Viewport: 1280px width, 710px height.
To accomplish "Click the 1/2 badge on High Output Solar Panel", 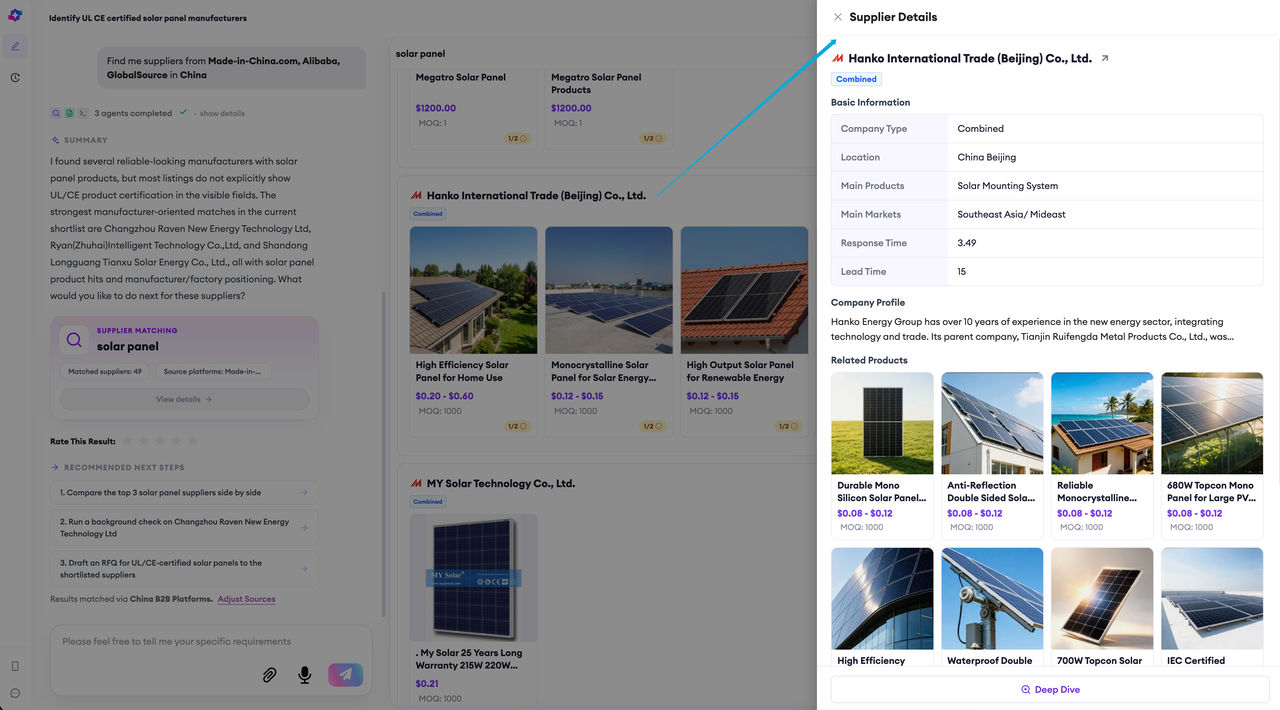I will point(788,426).
